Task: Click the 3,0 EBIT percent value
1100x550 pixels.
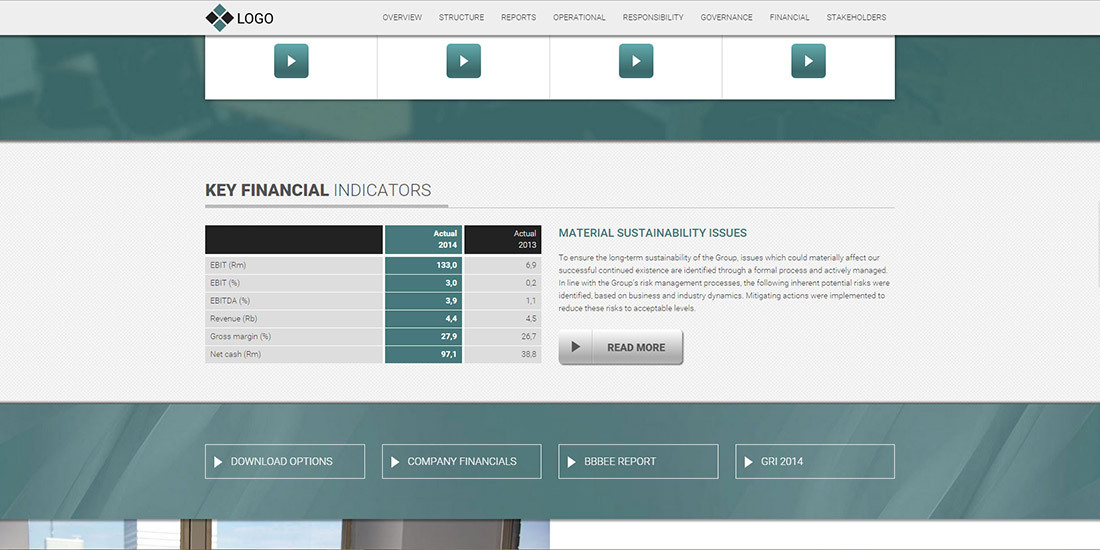Action: point(451,283)
